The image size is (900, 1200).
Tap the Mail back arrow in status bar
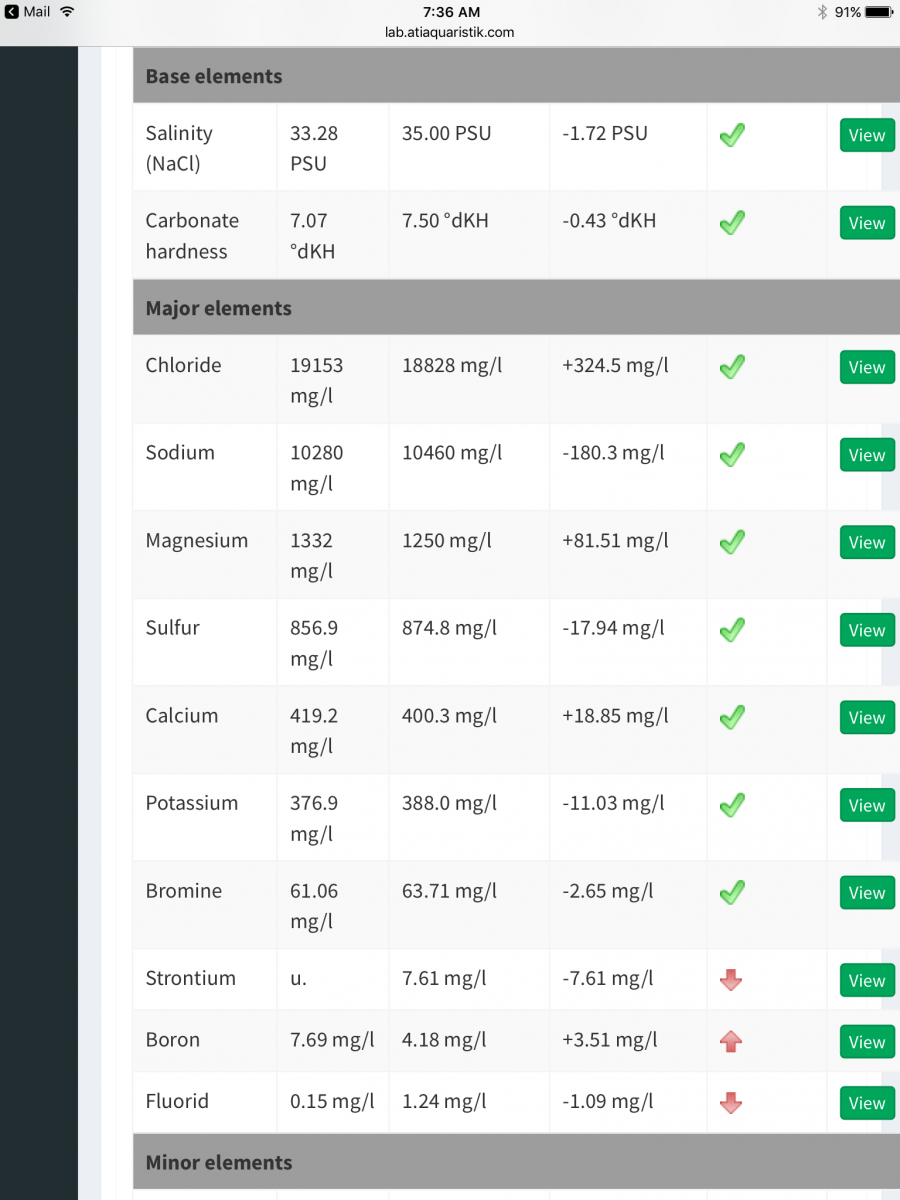(x=11, y=12)
